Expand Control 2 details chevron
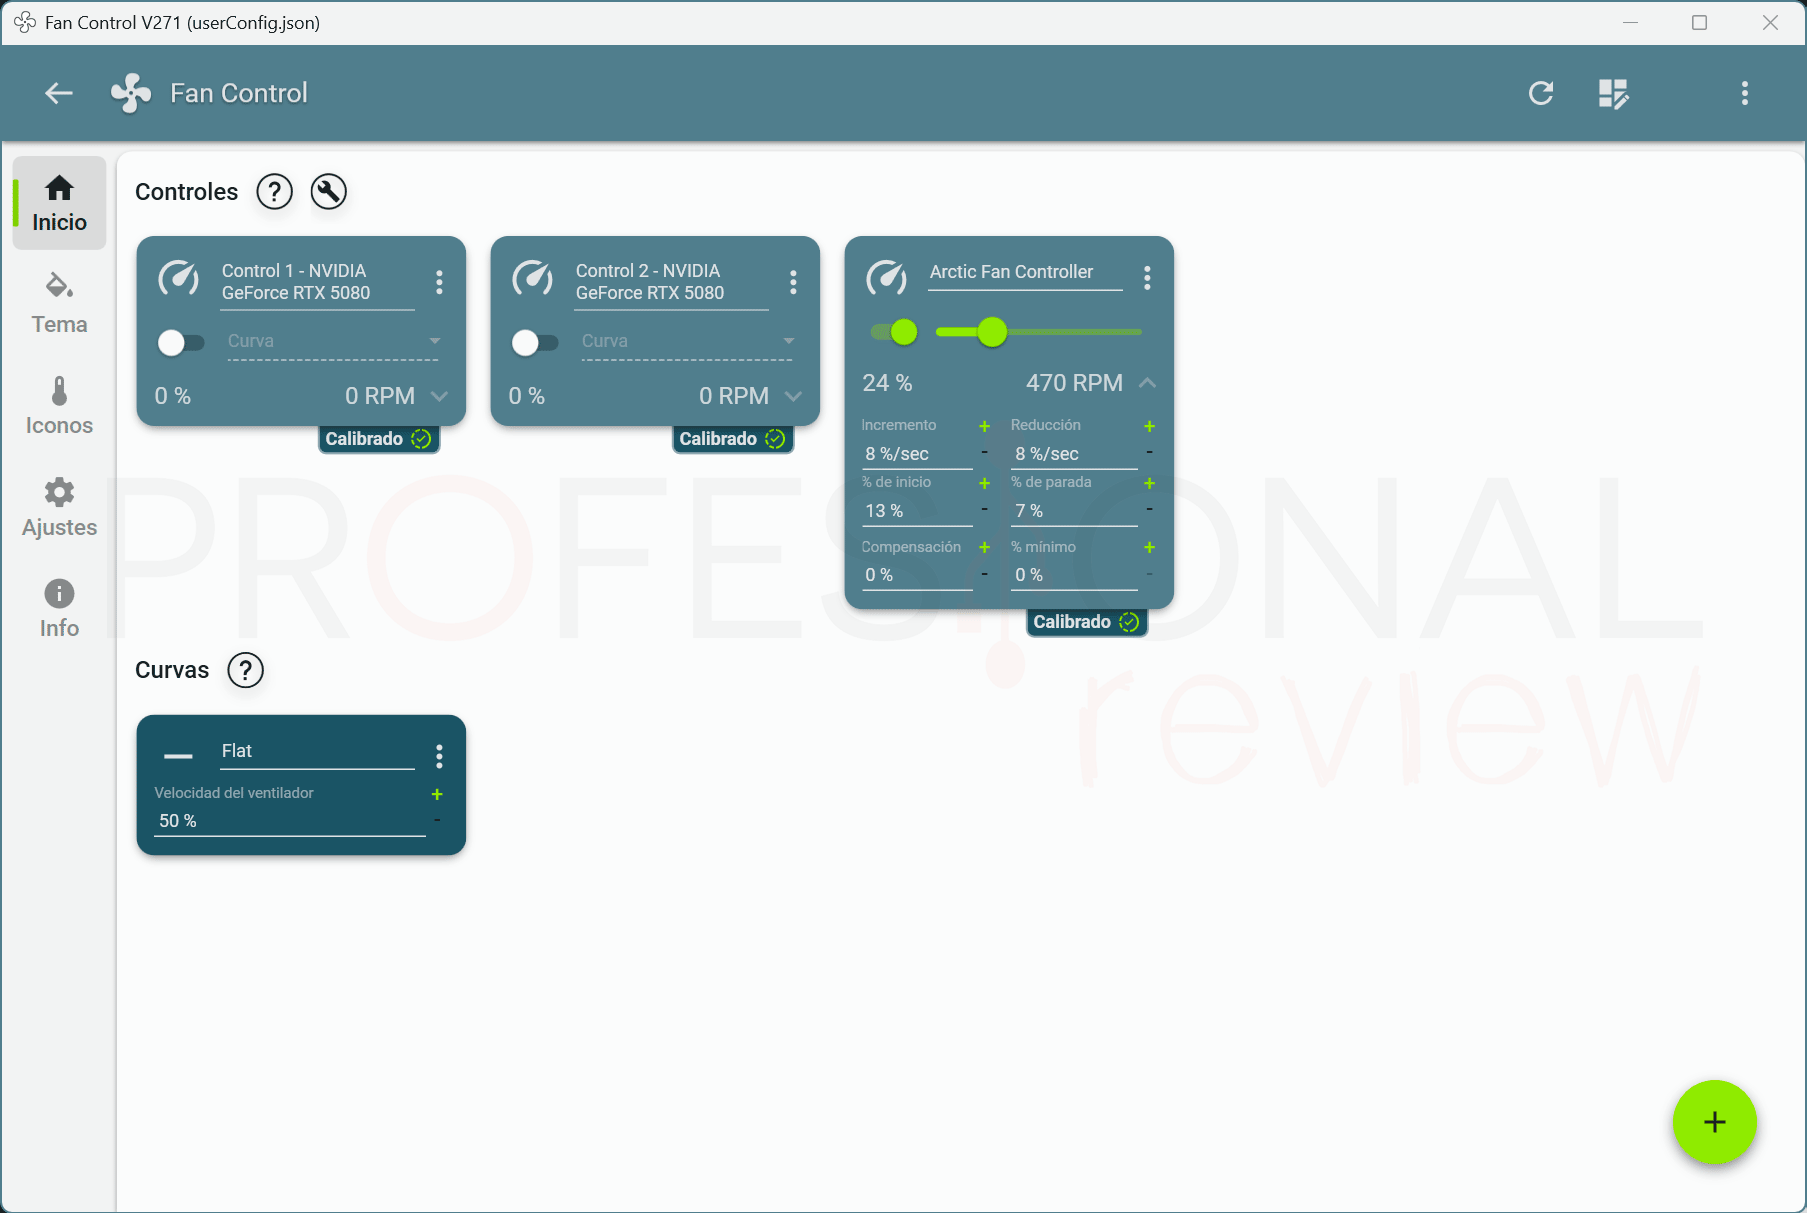The image size is (1807, 1213). pyautogui.click(x=793, y=396)
